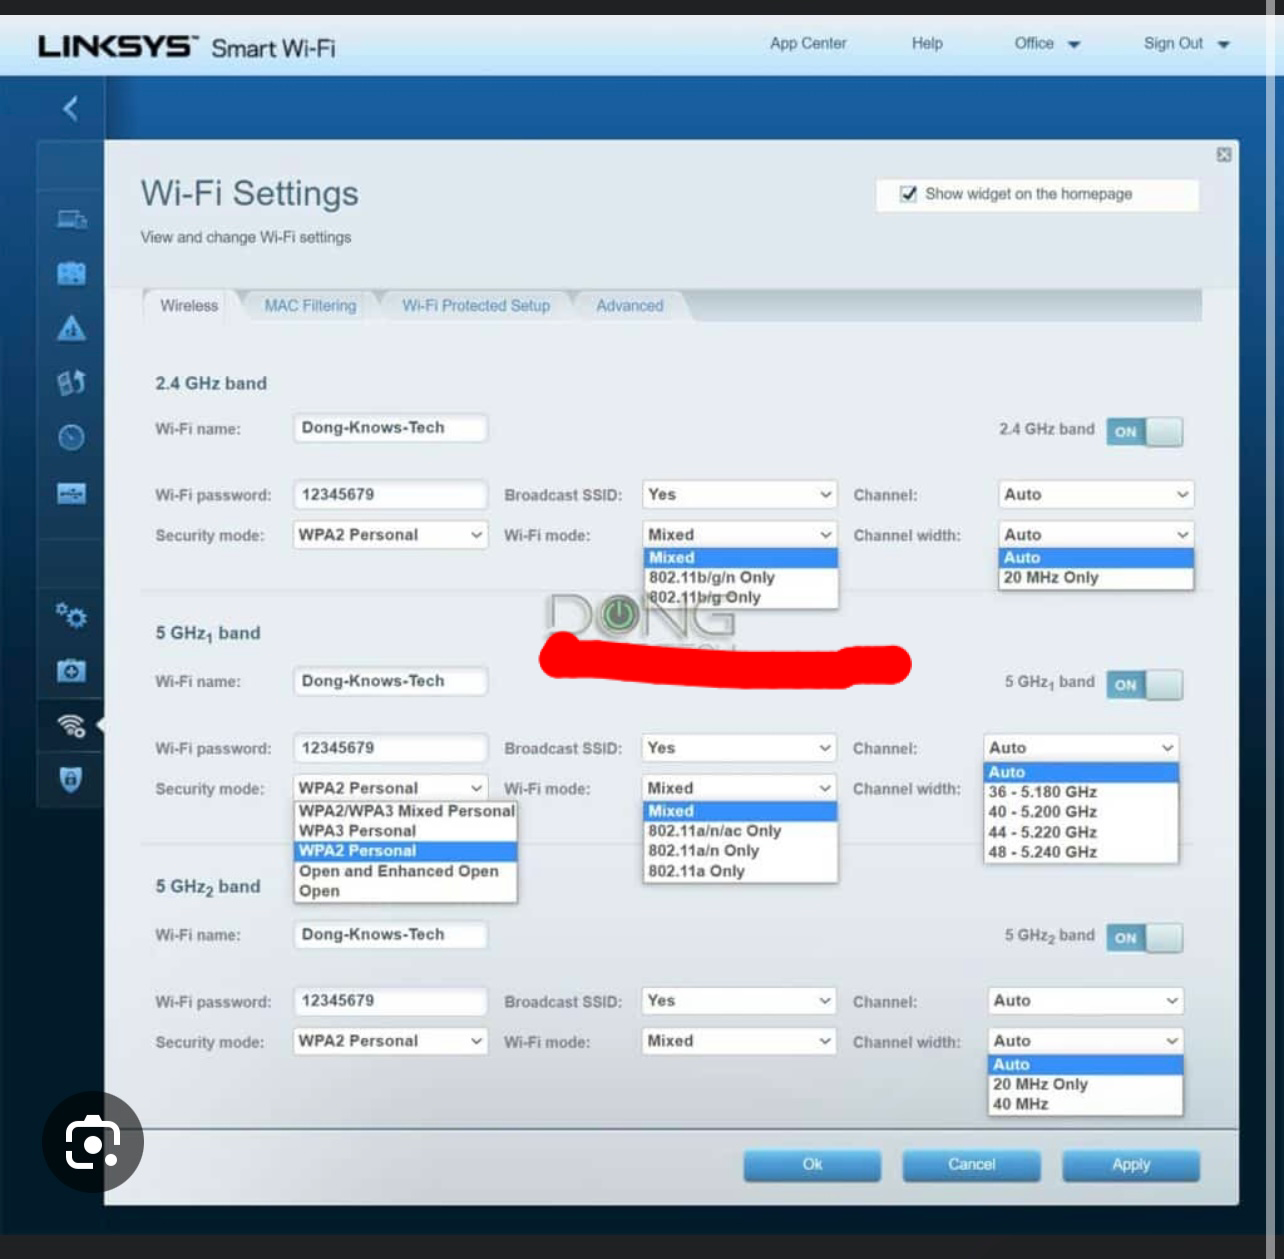1284x1259 pixels.
Task: Choose 802.11b/g/n Only Wi-Fi mode option
Action: (740, 578)
